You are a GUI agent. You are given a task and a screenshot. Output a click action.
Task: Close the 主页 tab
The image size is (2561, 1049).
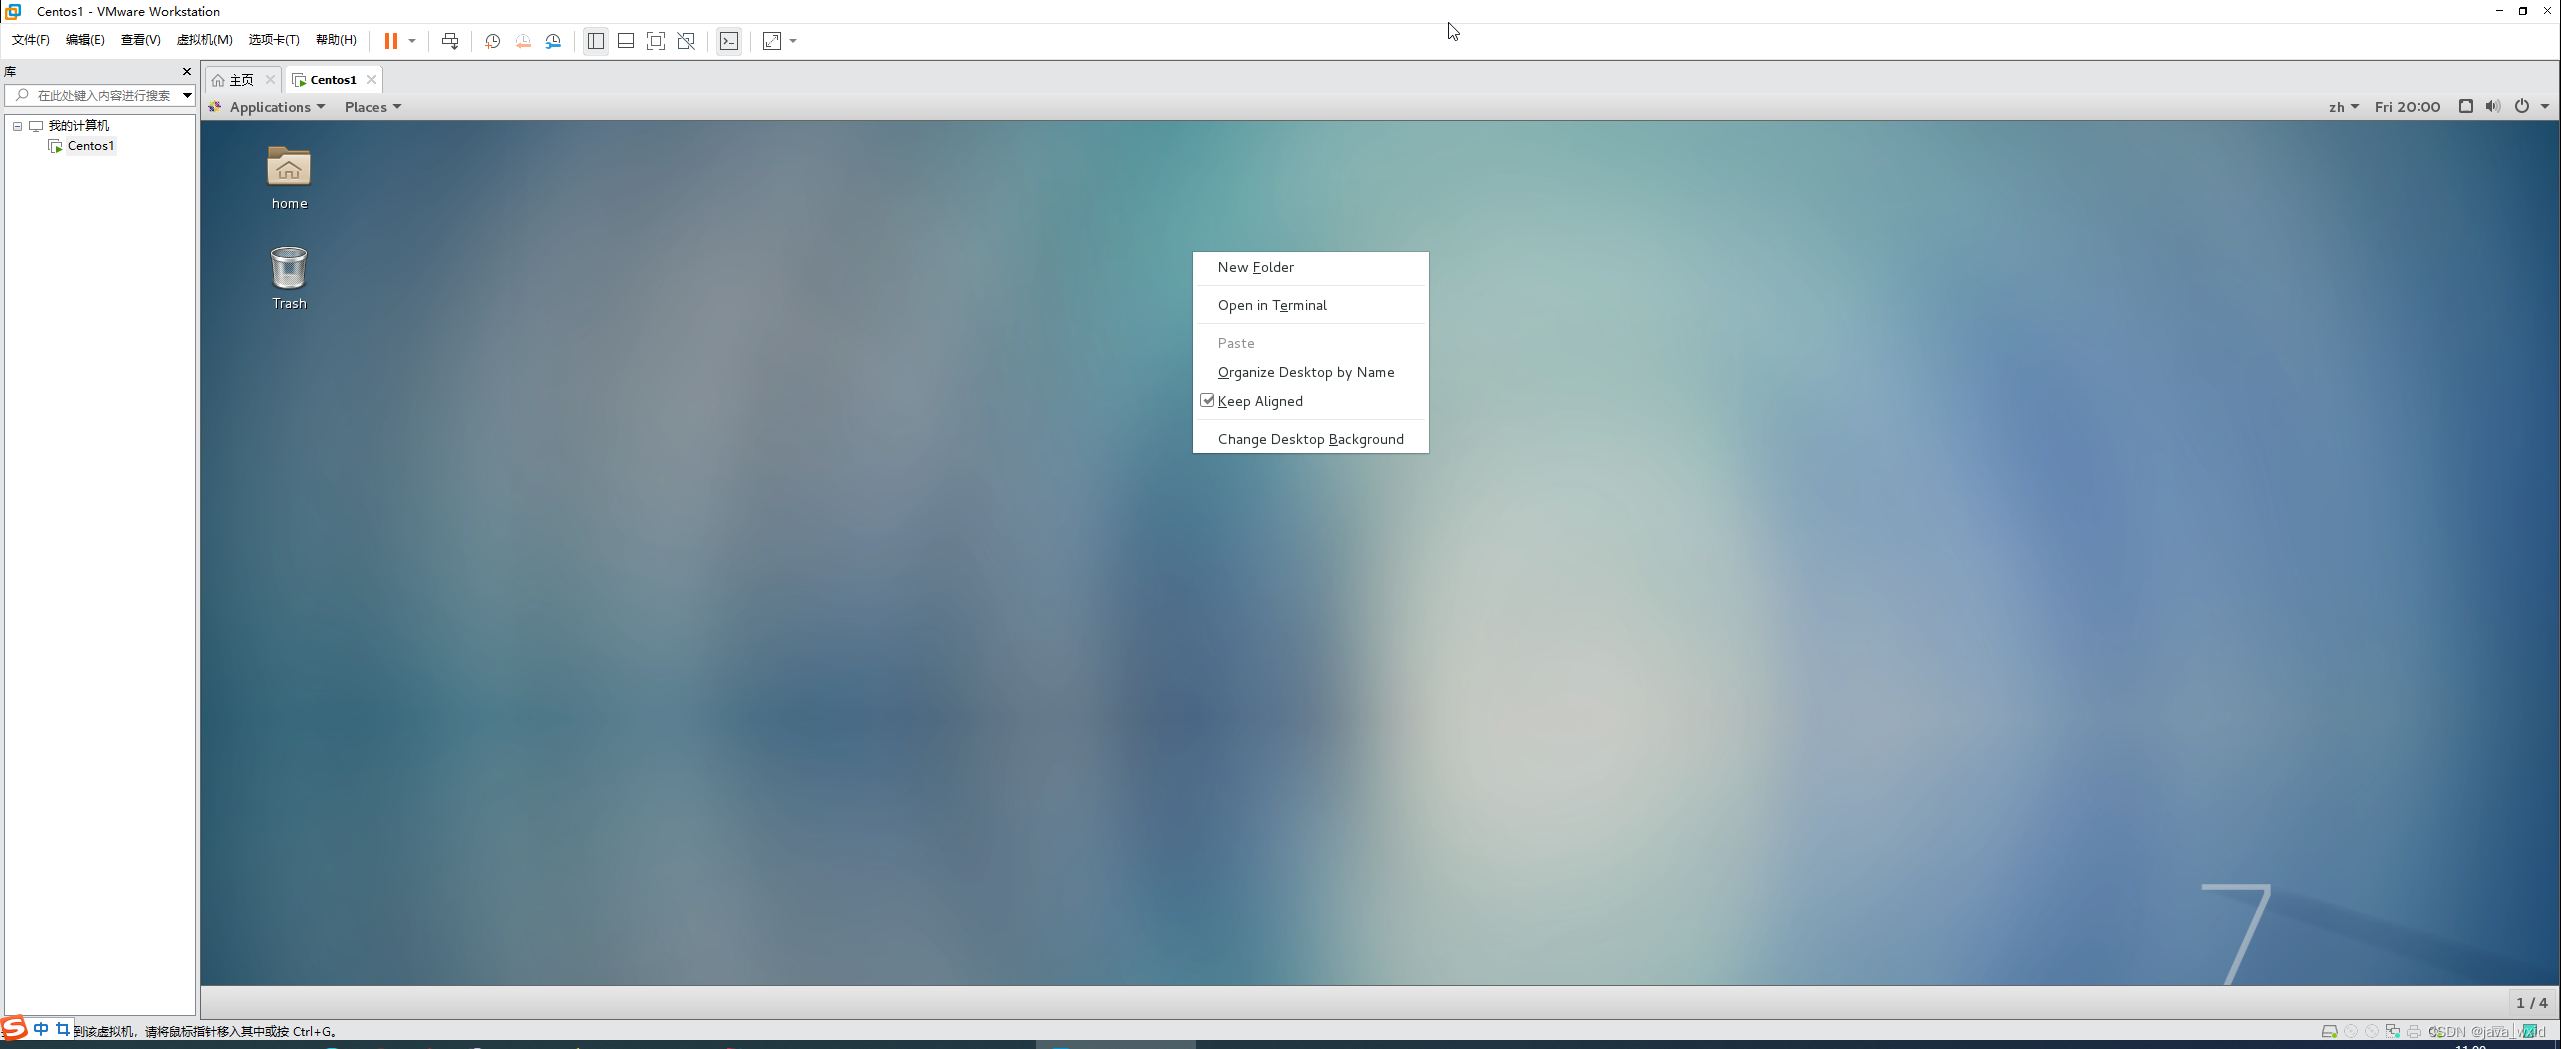click(x=270, y=80)
